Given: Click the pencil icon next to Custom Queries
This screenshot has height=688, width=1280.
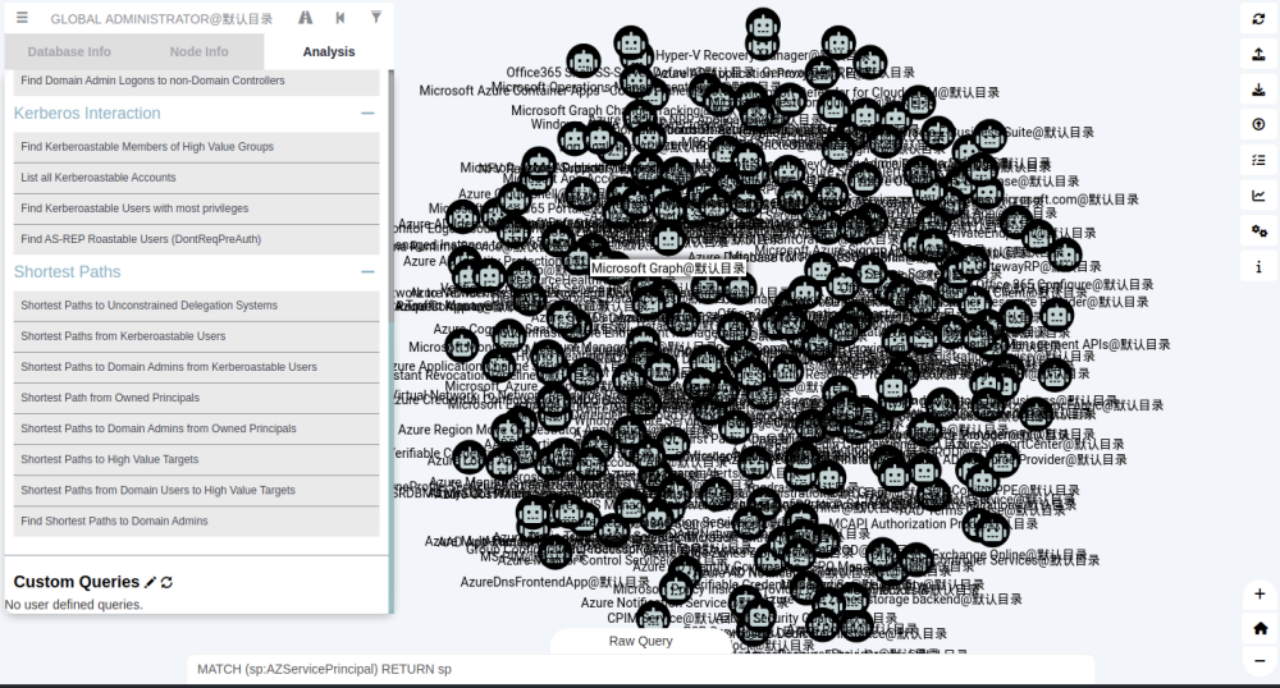Looking at the screenshot, I should click(x=151, y=582).
